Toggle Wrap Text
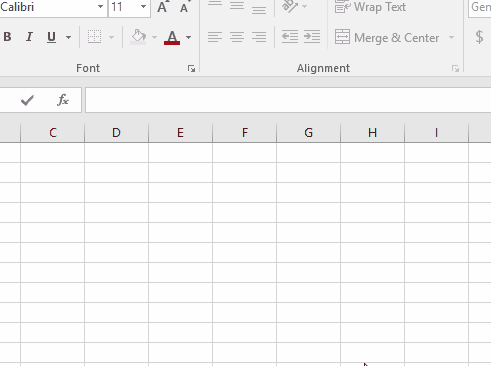This screenshot has height=366, width=491. pyautogui.click(x=370, y=7)
